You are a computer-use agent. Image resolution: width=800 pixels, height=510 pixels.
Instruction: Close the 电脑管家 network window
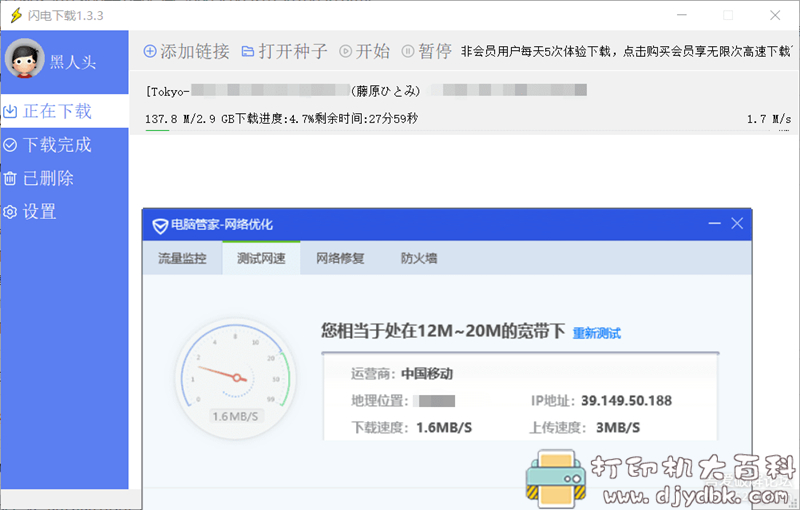pos(737,223)
